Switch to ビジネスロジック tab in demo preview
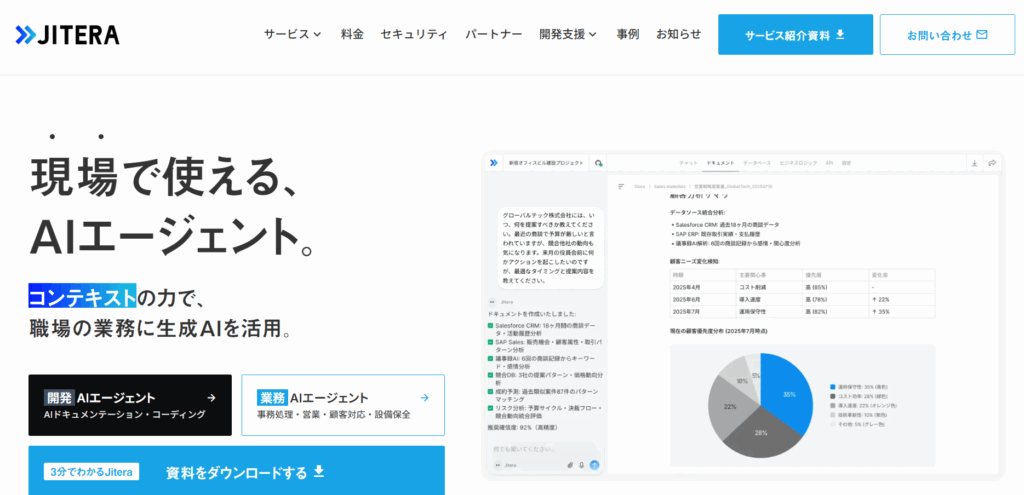Viewport: 1024px width, 495px height. click(x=798, y=163)
